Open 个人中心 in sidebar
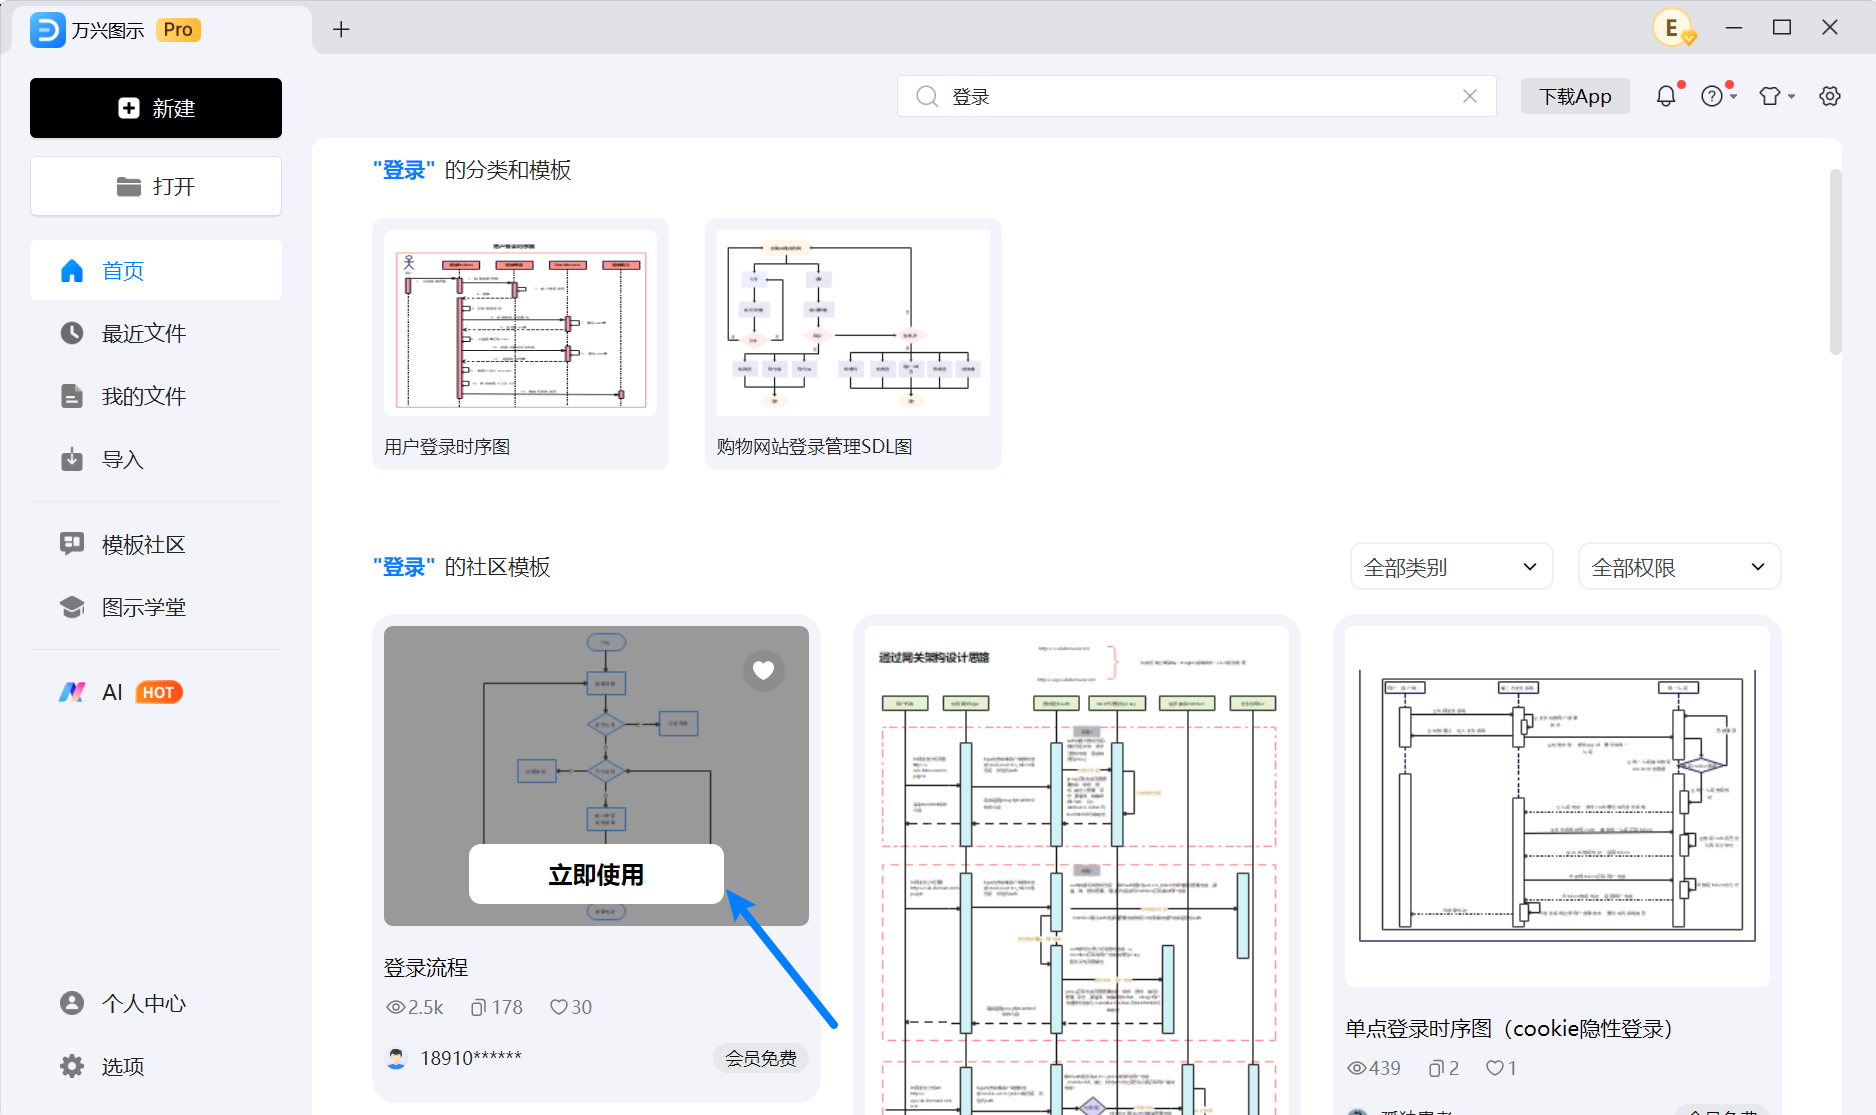This screenshot has height=1115, width=1876. (x=156, y=1003)
